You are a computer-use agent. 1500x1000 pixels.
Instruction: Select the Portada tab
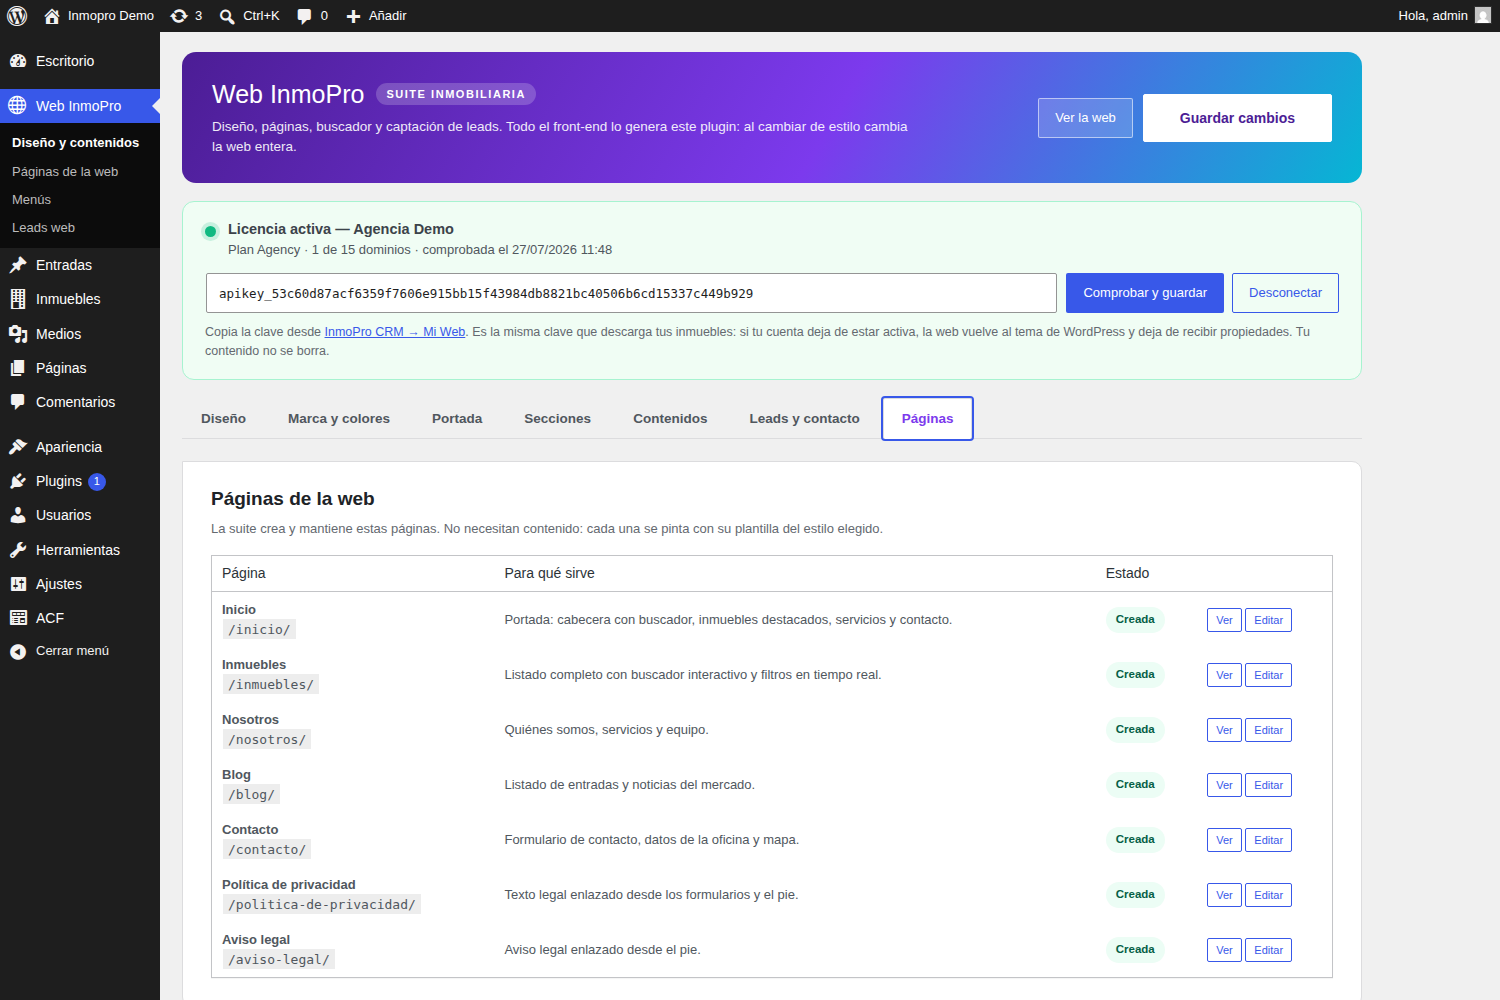pos(457,419)
